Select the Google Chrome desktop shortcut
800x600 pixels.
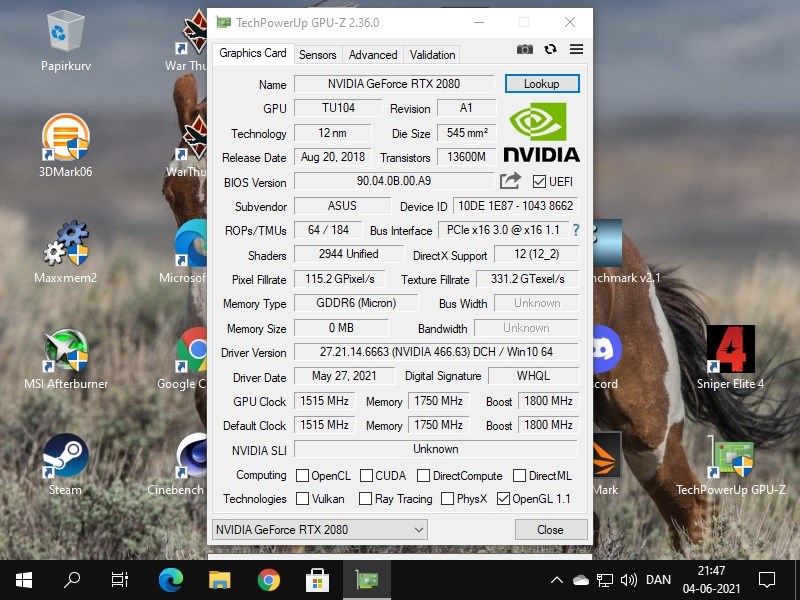coord(184,359)
